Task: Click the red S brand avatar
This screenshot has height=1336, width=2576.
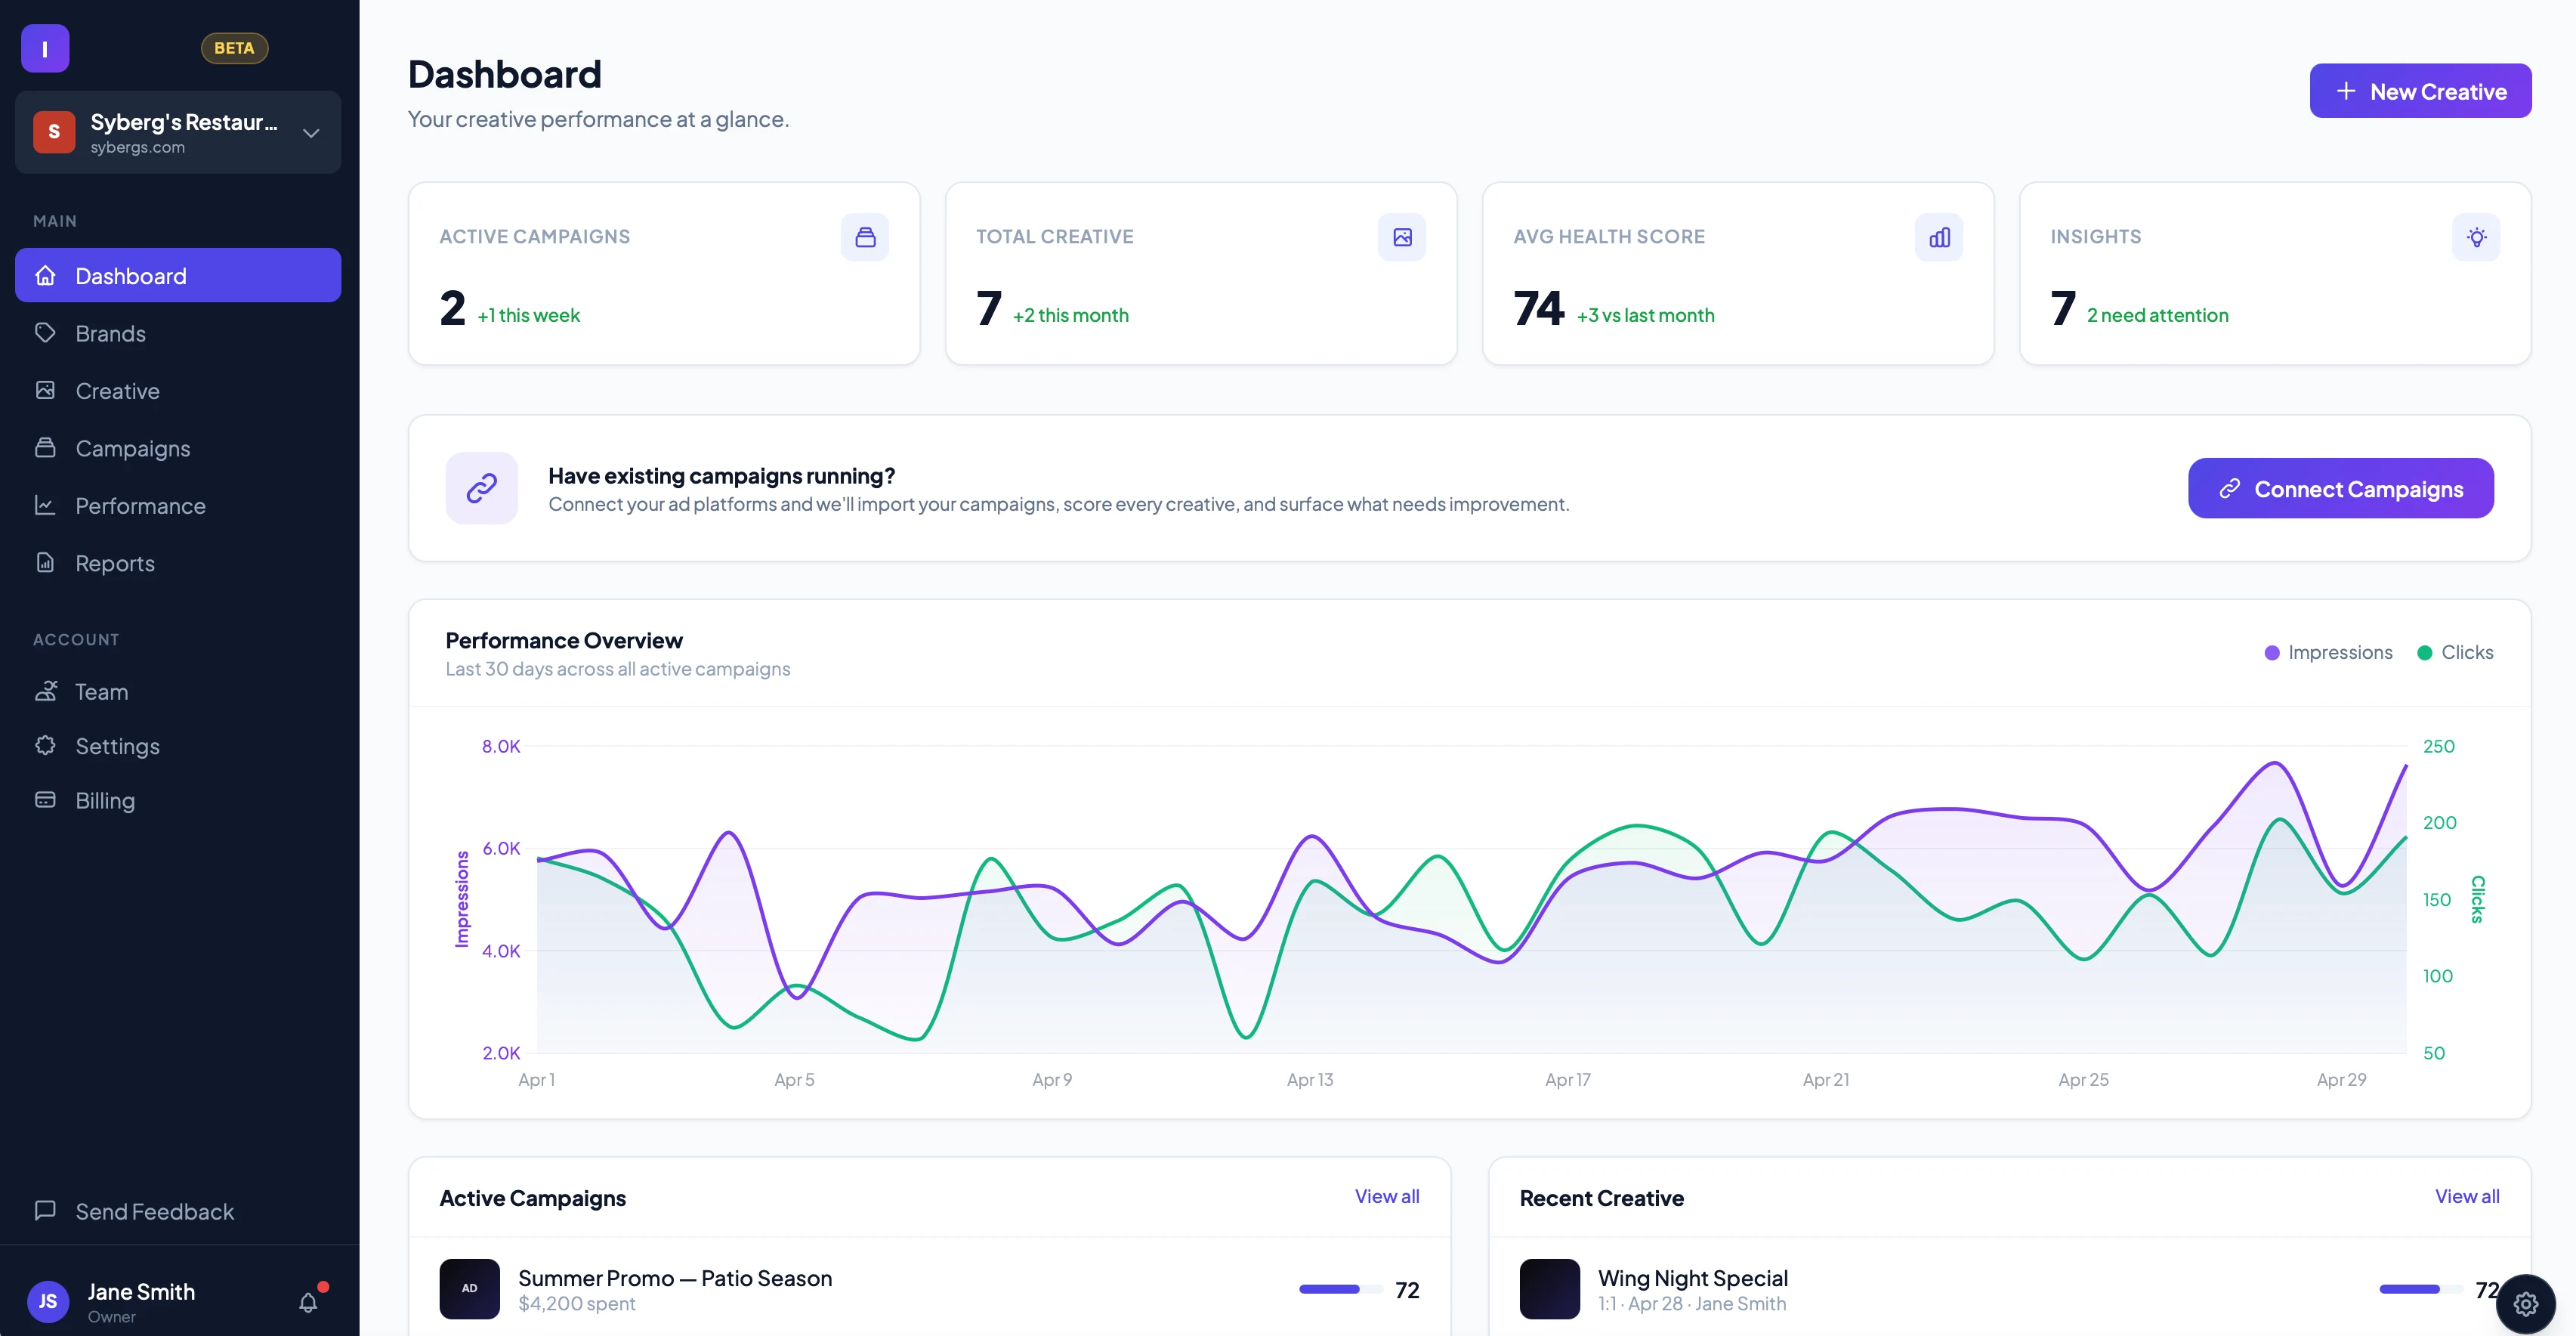Action: [54, 132]
